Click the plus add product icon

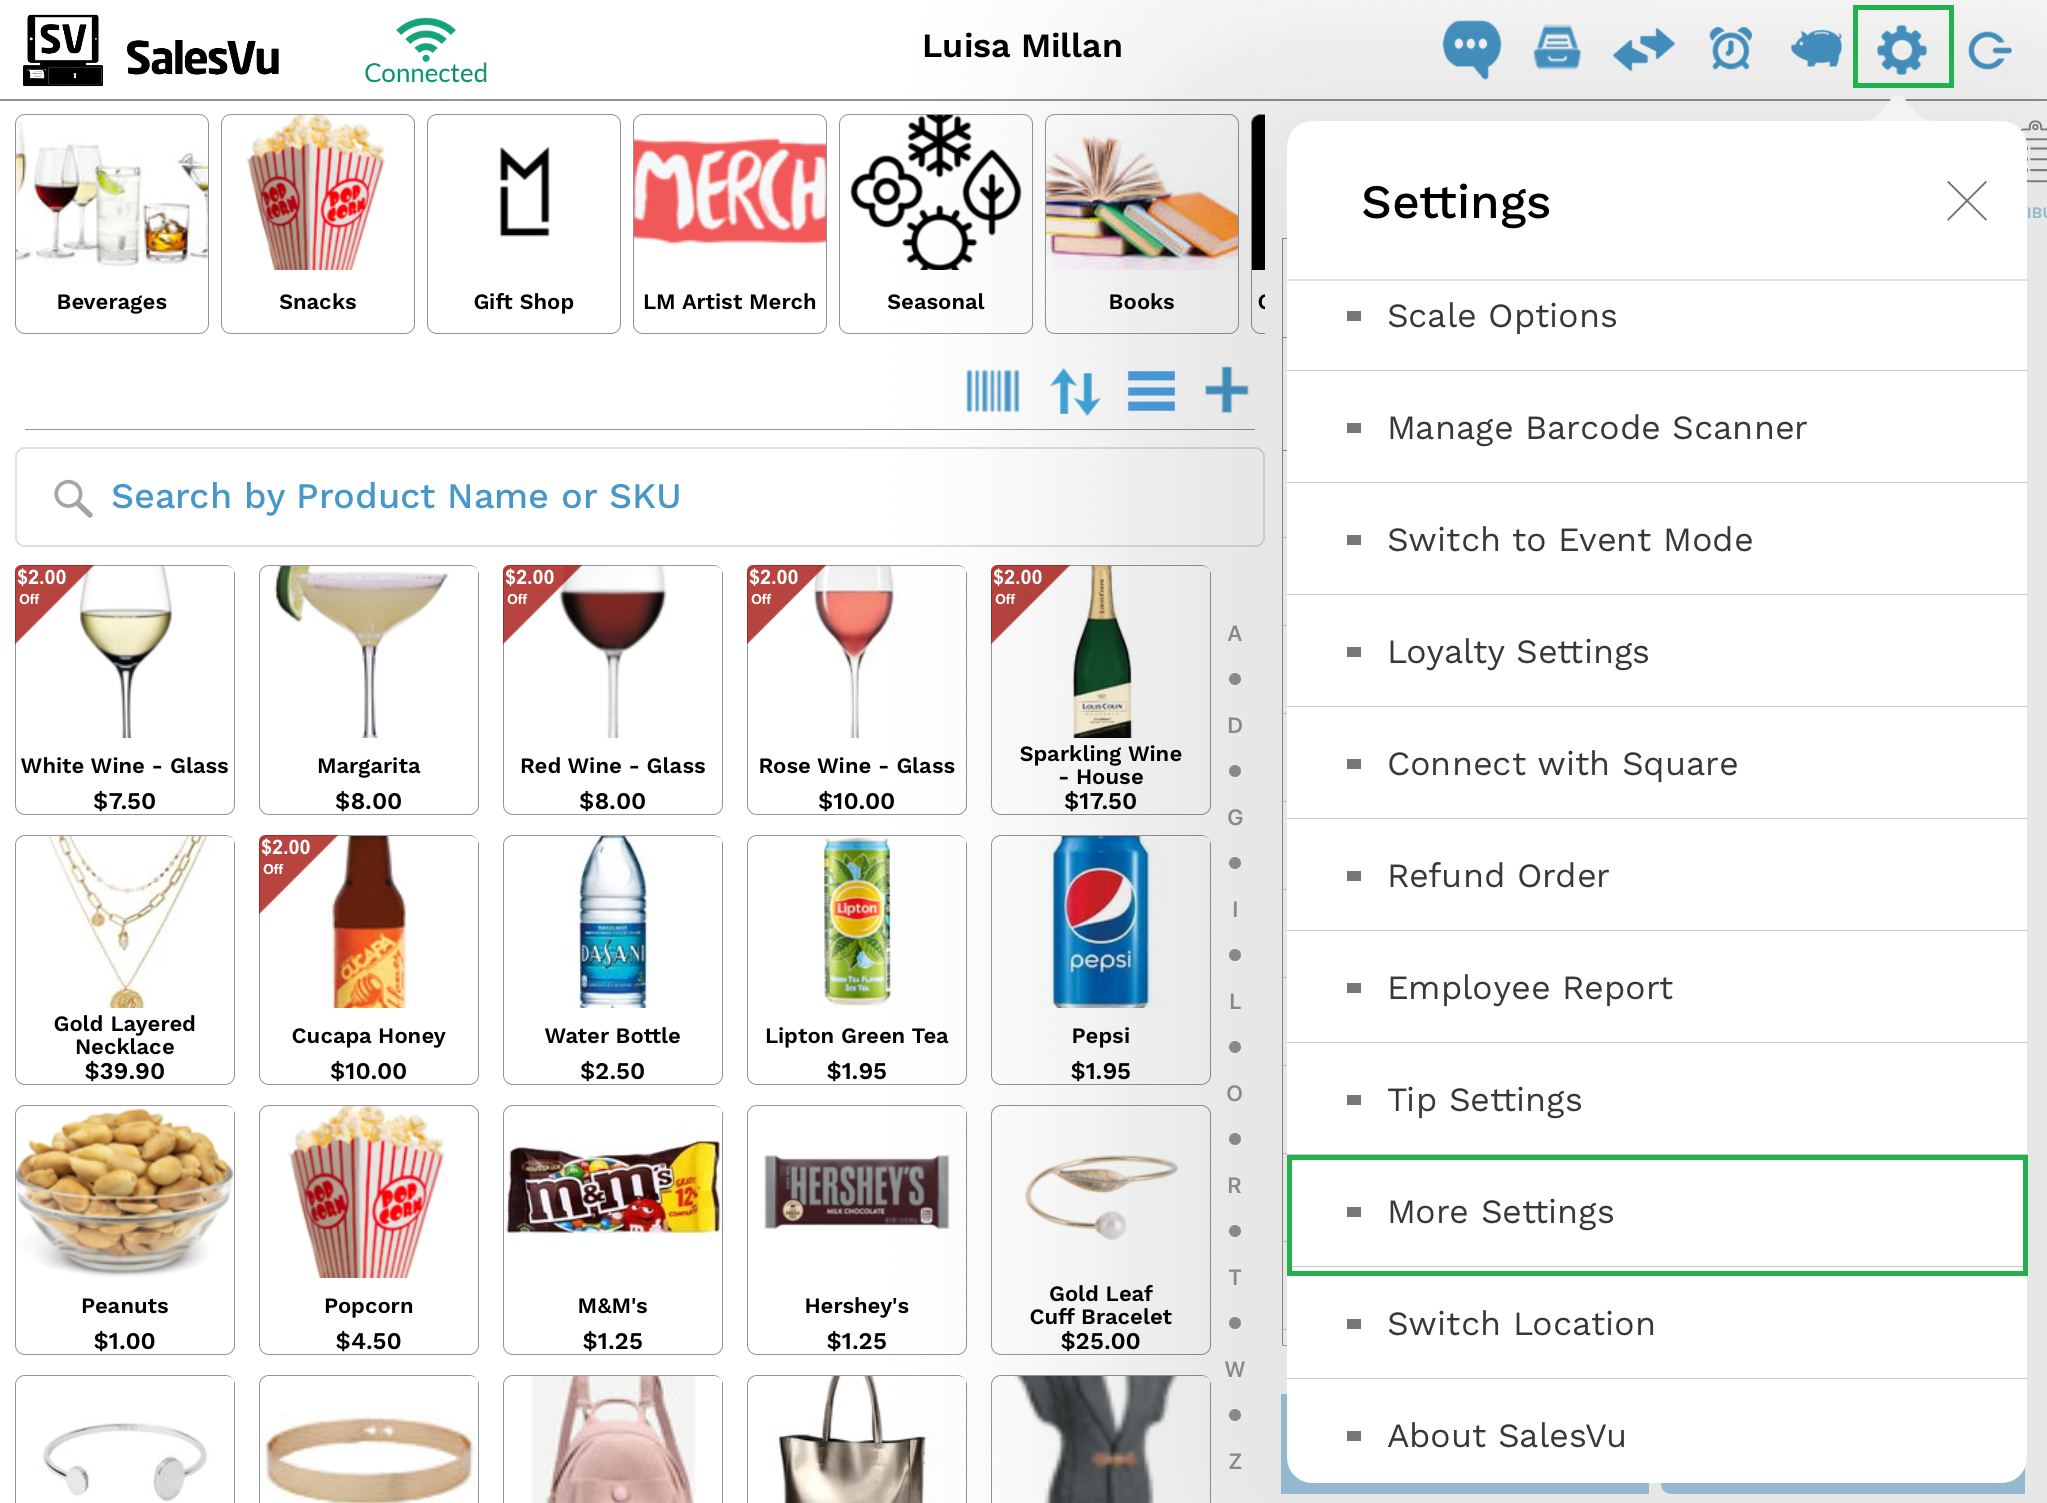tap(1226, 390)
